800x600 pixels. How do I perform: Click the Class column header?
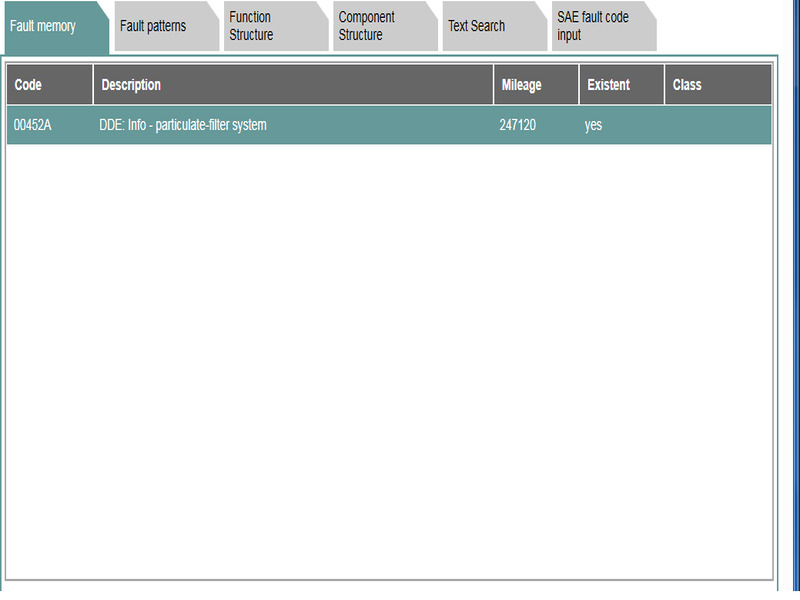pos(717,85)
